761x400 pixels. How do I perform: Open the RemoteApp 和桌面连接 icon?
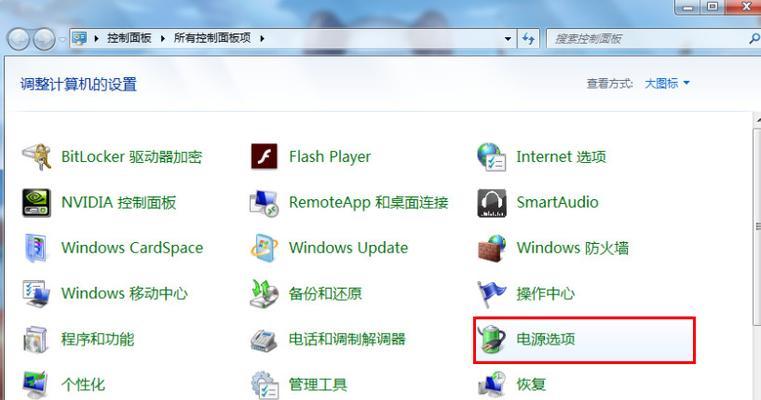coord(264,203)
